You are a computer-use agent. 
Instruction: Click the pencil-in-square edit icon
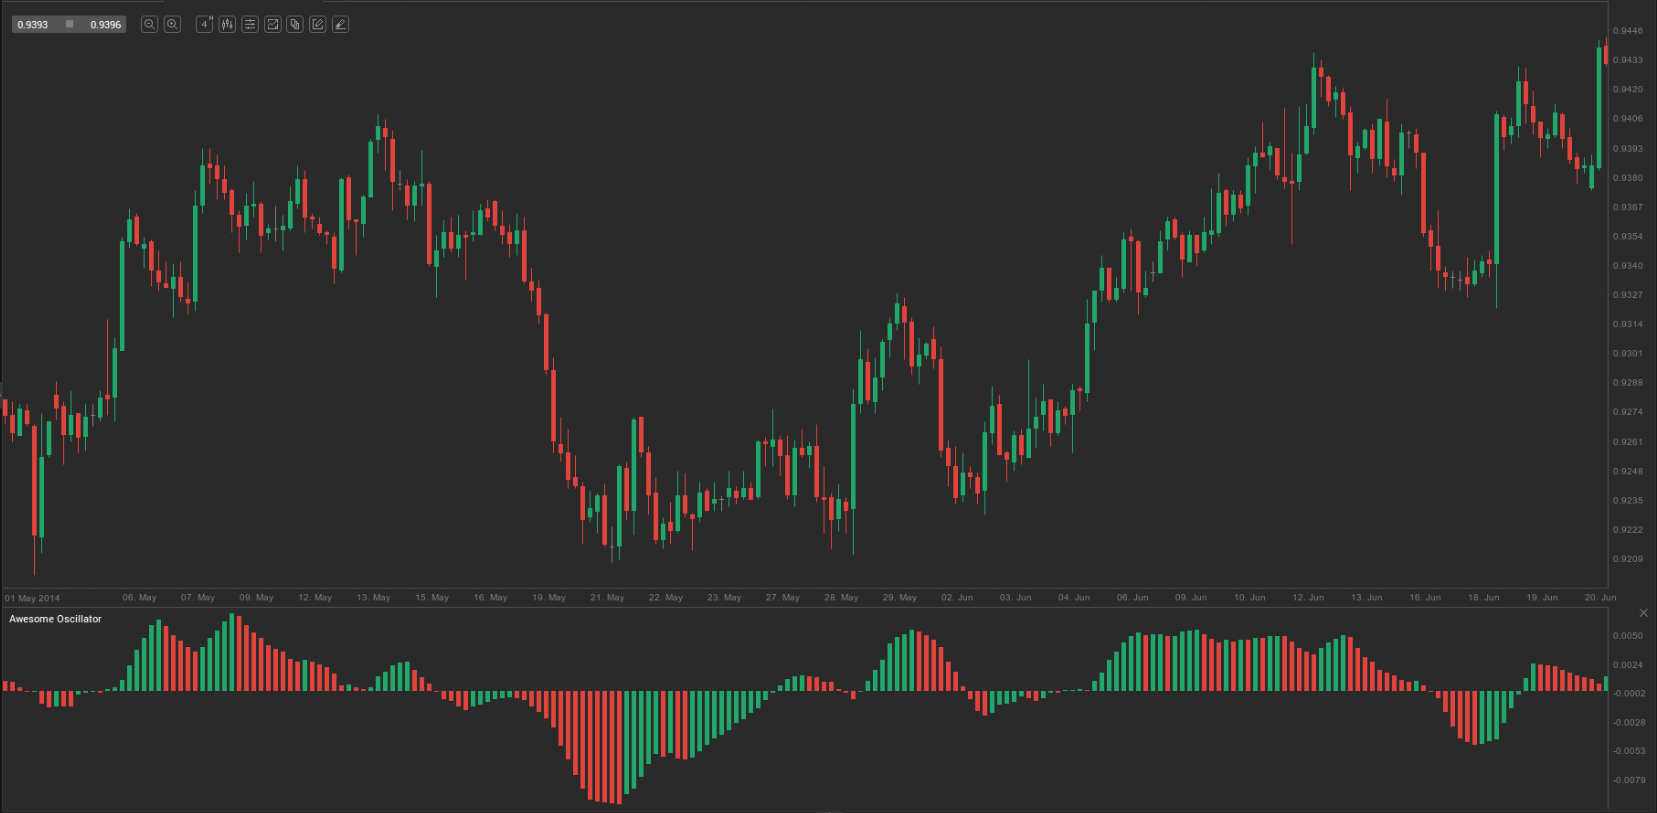pyautogui.click(x=317, y=24)
